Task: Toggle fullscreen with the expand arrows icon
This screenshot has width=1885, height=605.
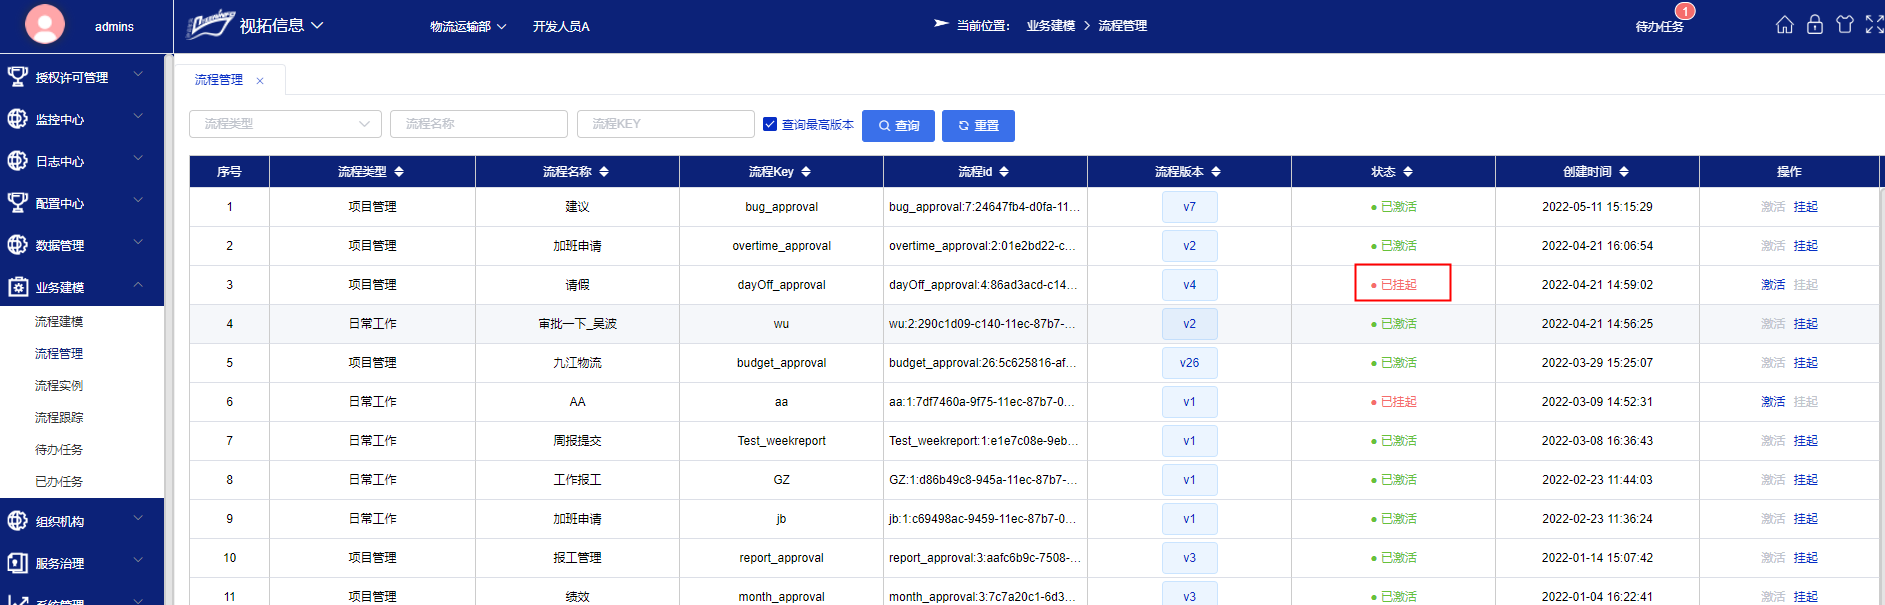Action: (x=1874, y=25)
